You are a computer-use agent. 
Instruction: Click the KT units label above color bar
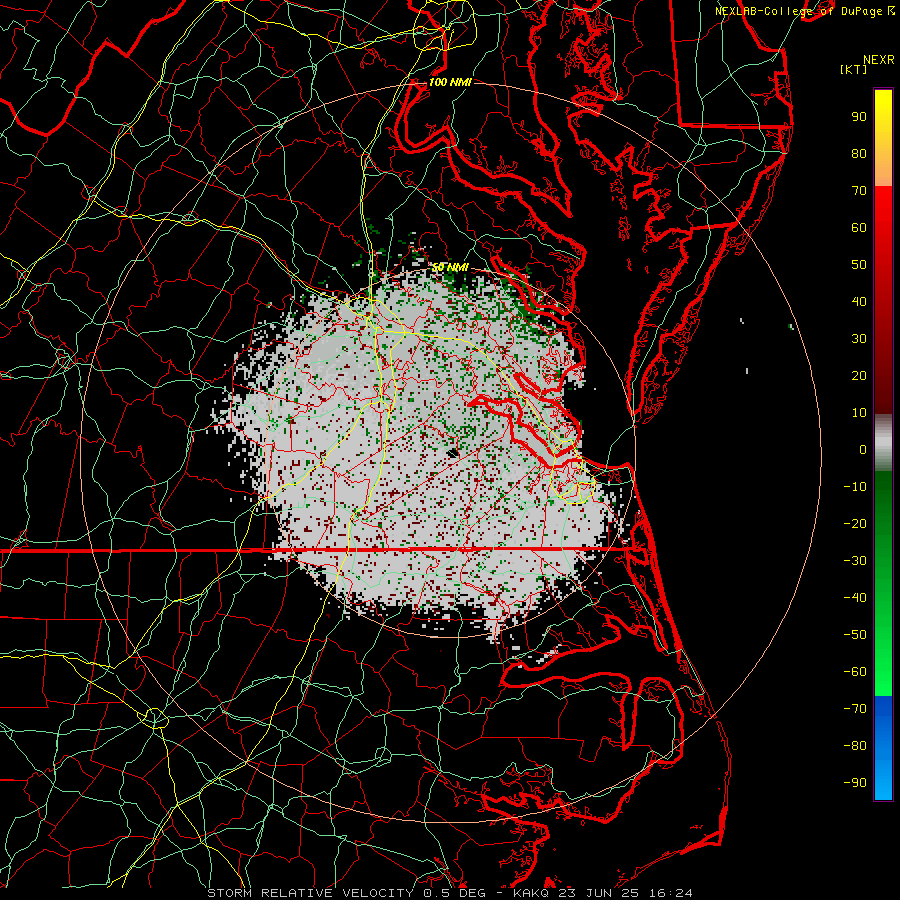[x=854, y=69]
